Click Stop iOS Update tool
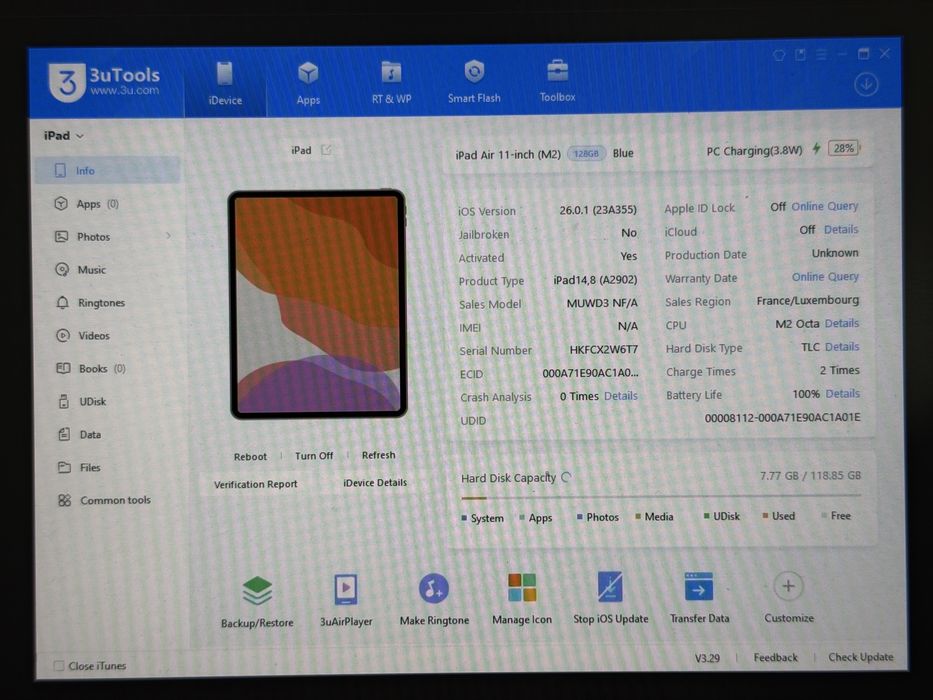Image resolution: width=933 pixels, height=700 pixels. [610, 597]
